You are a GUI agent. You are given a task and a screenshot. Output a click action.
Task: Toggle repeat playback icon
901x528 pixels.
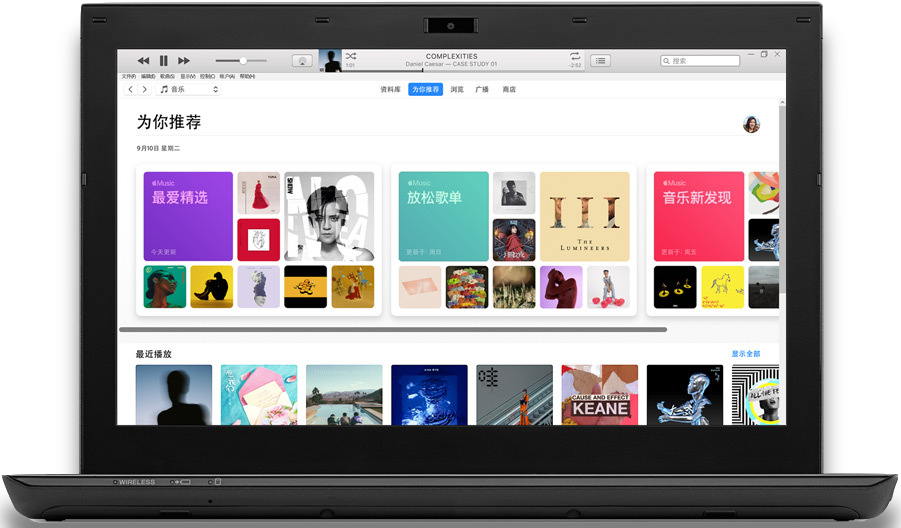[x=575, y=56]
